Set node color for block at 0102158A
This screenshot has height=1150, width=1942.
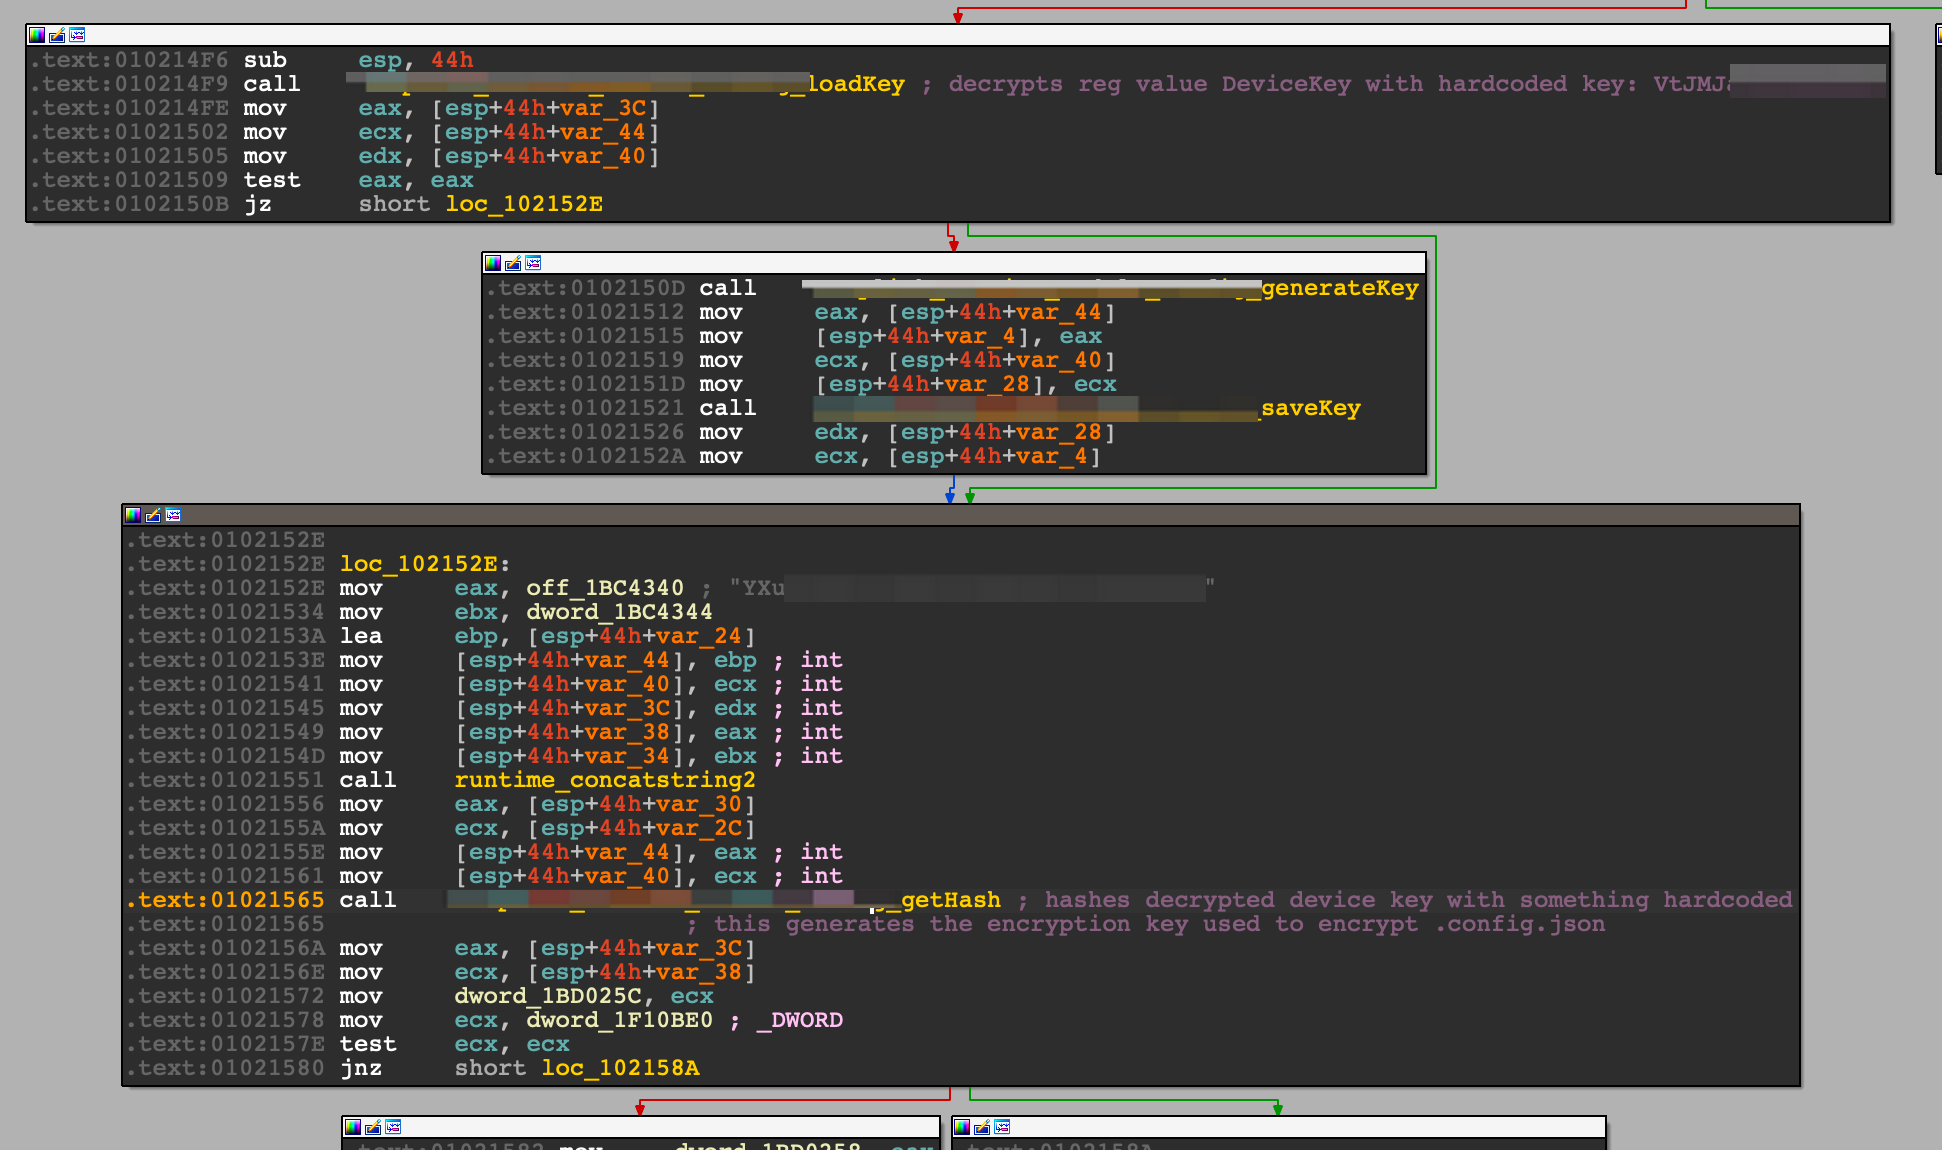click(962, 1127)
